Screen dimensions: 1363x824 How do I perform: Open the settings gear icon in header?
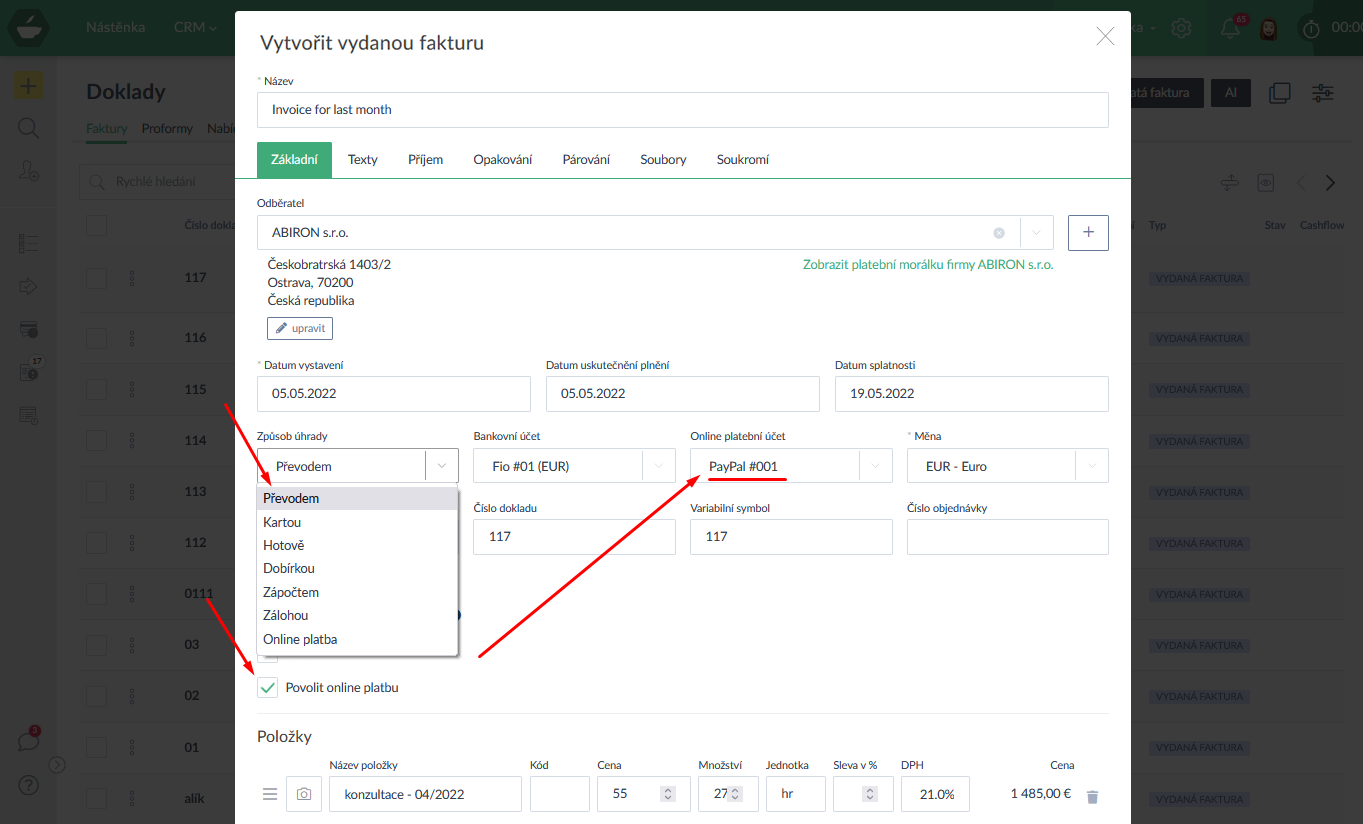pyautogui.click(x=1181, y=28)
